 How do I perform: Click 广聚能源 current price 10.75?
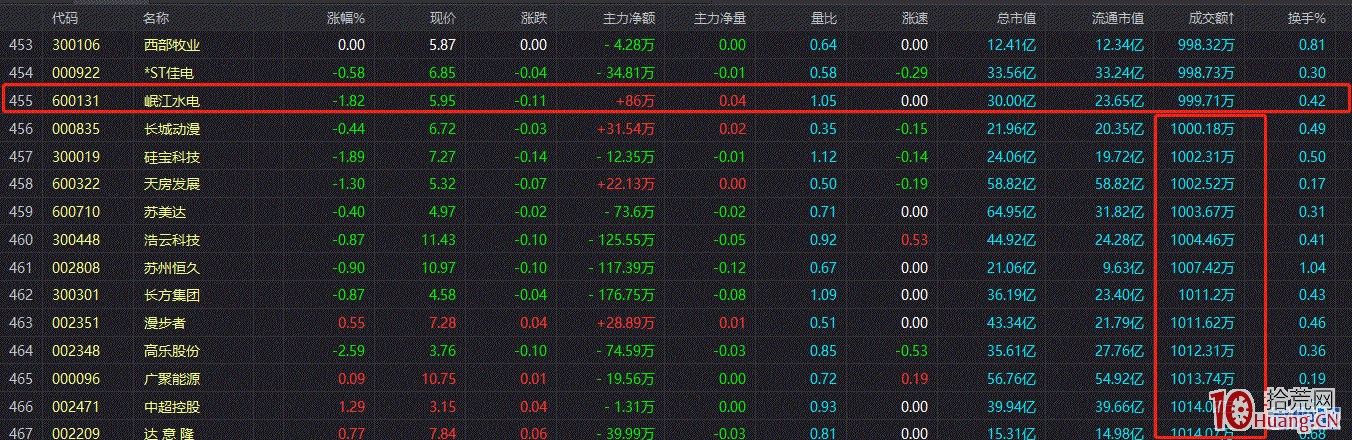[440, 379]
